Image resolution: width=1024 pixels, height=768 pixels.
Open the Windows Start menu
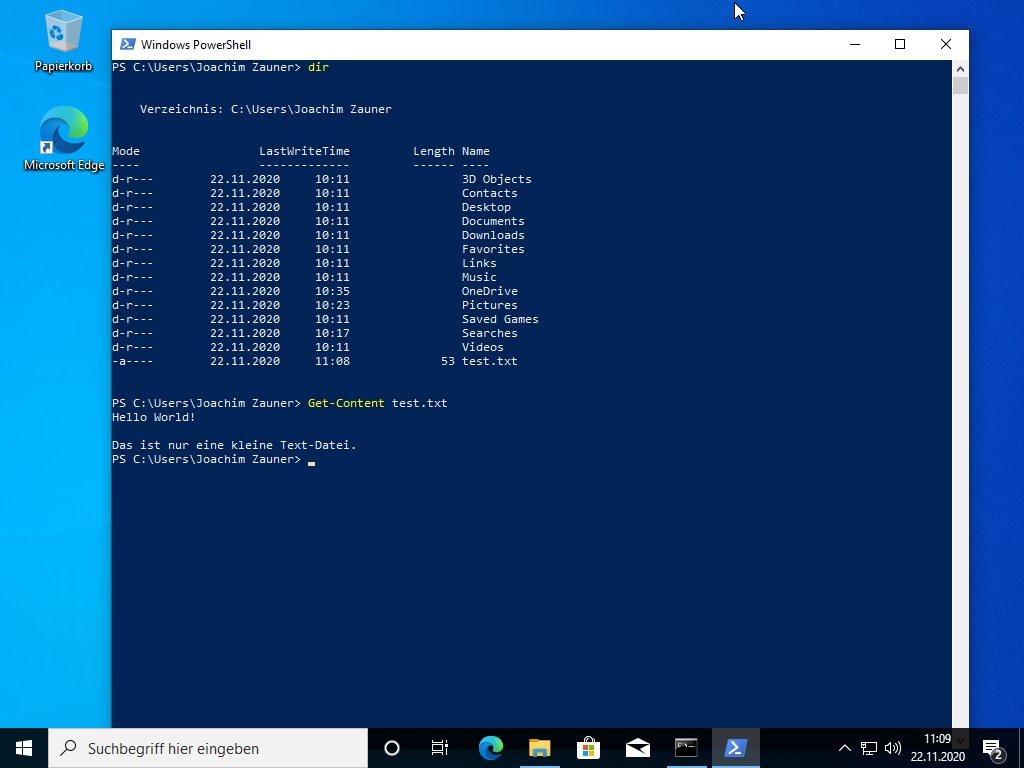point(24,748)
